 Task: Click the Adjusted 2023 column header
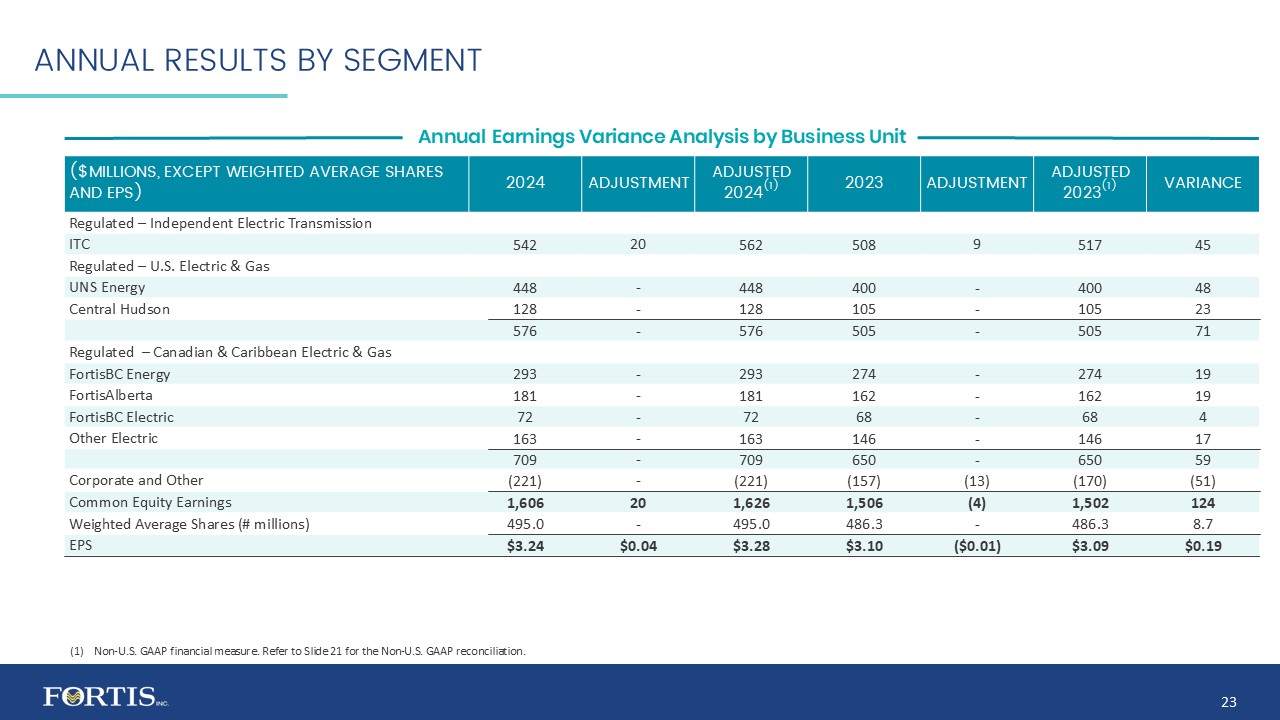point(1090,182)
